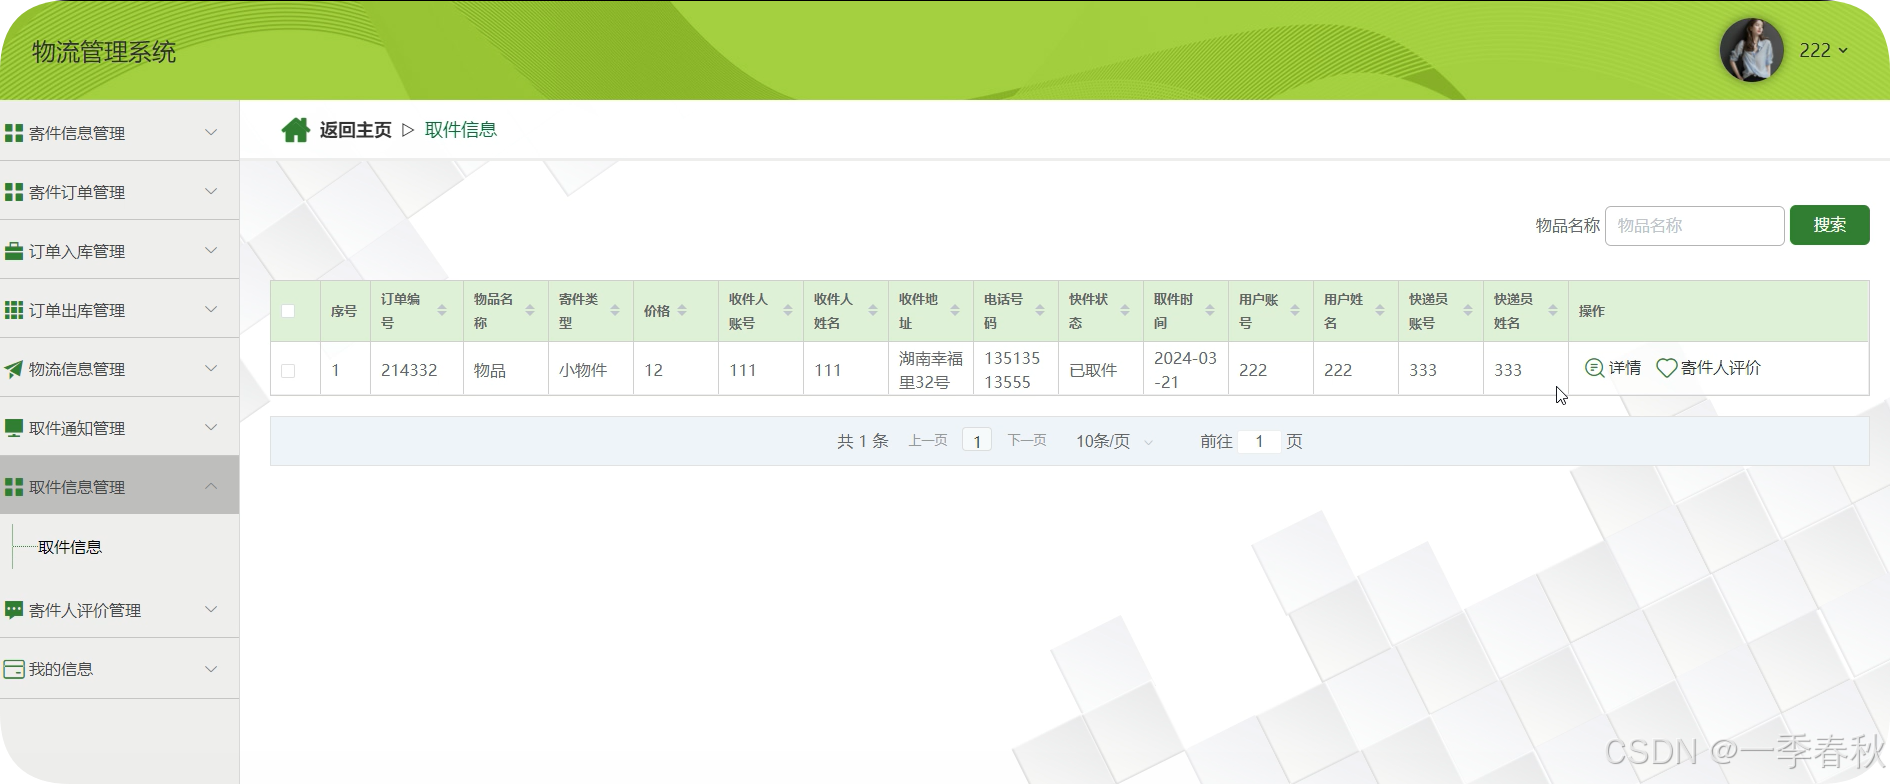Sort by 物品名称 column arrows
This screenshot has width=1890, height=784.
(x=530, y=311)
